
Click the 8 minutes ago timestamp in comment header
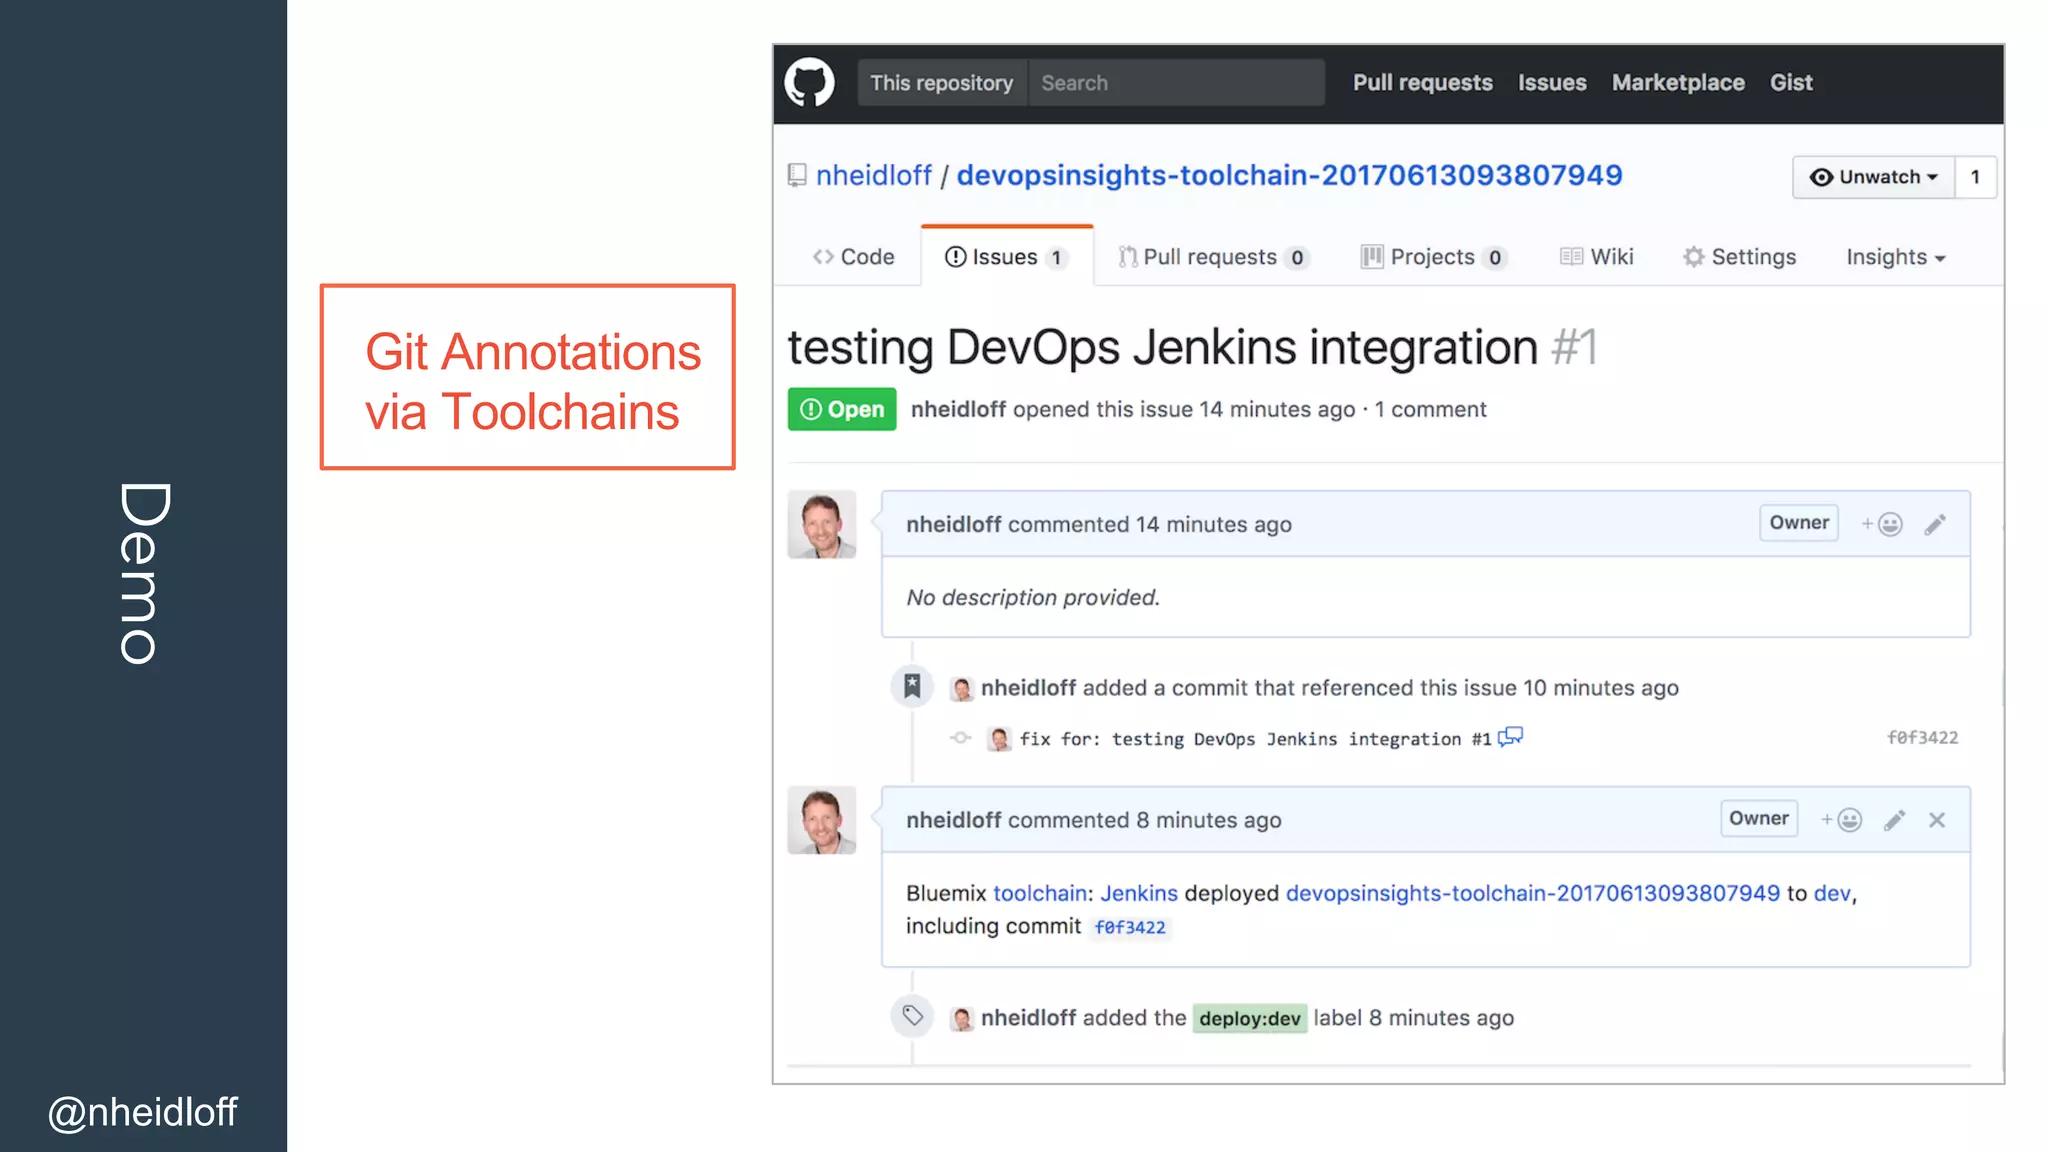(x=1209, y=820)
